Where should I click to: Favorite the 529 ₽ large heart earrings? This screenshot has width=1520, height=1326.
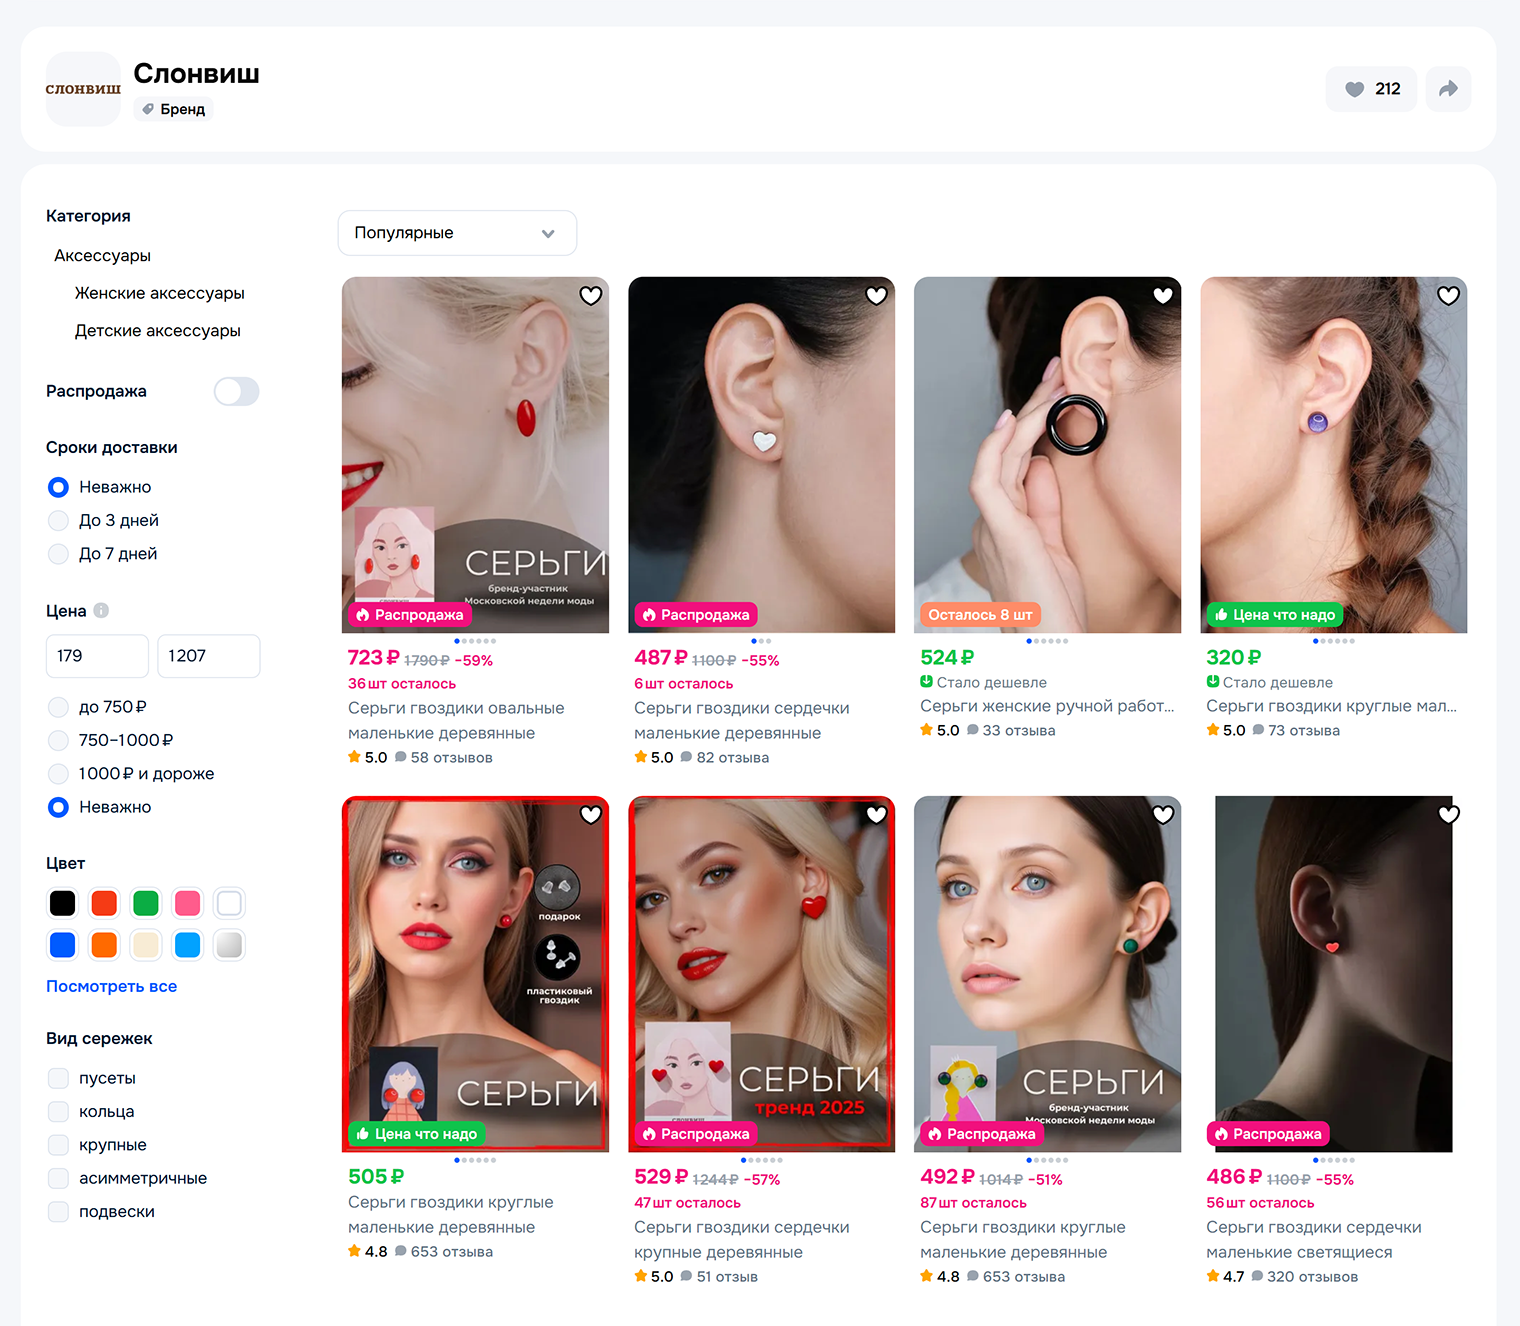[877, 815]
